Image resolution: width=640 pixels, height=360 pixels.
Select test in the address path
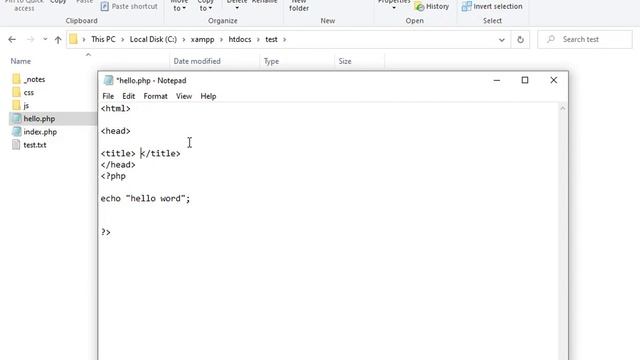pos(271,39)
